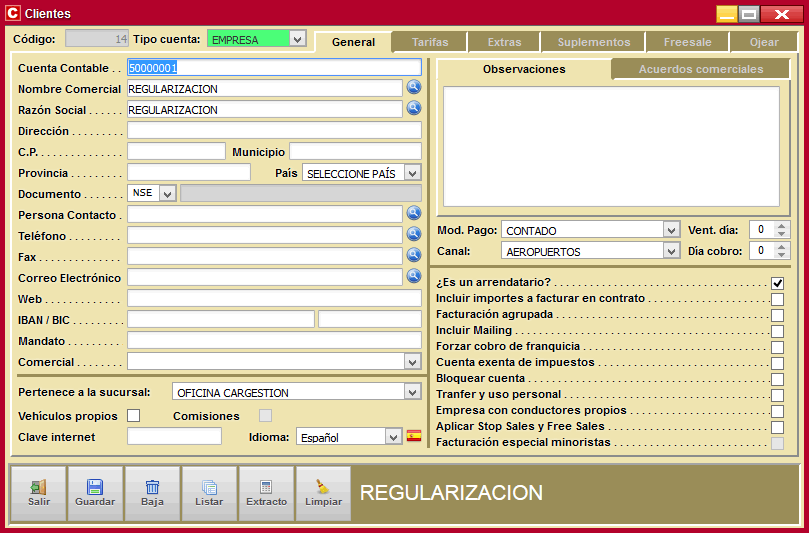Open the Freesale tab
Screen dimensions: 809x533
(687, 42)
